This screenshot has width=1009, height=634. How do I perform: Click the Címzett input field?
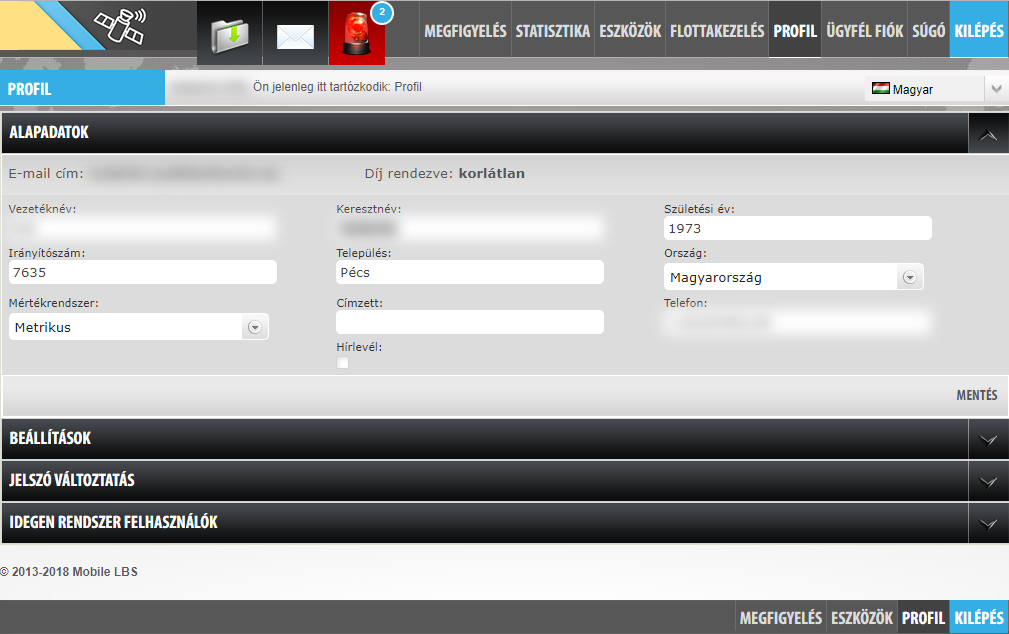(470, 322)
